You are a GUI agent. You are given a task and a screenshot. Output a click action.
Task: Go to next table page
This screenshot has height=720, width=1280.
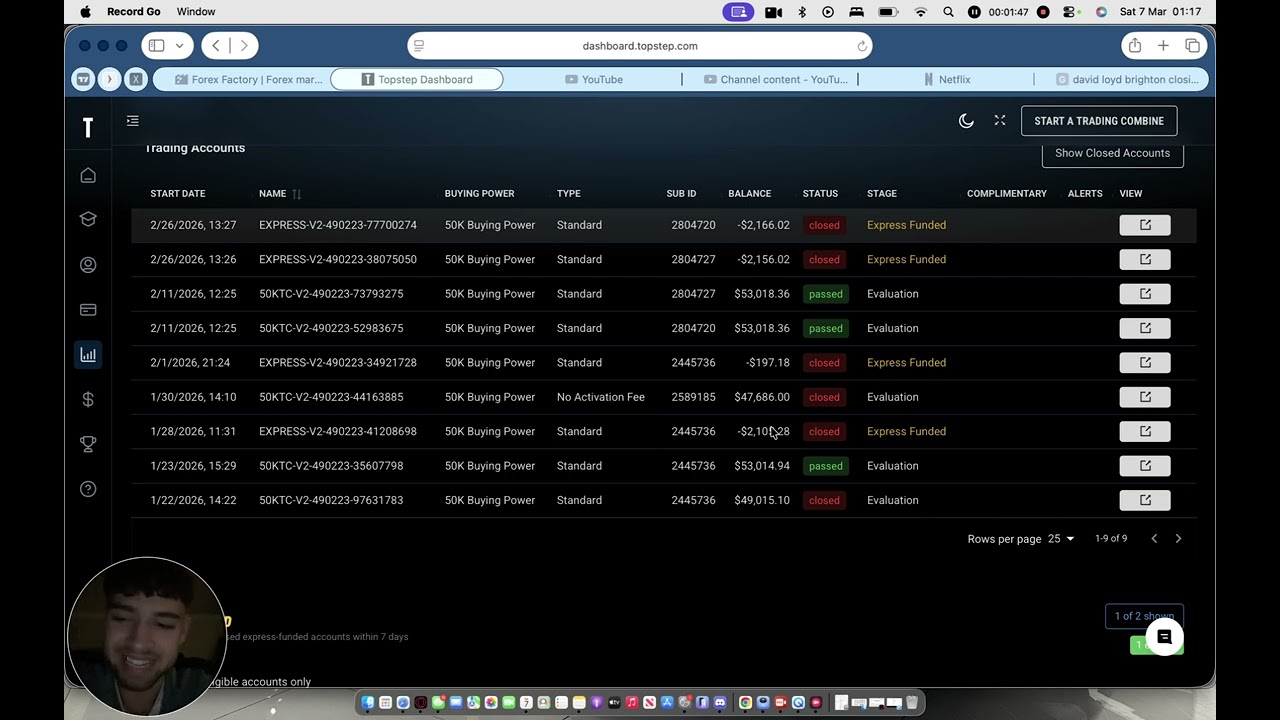click(x=1178, y=539)
